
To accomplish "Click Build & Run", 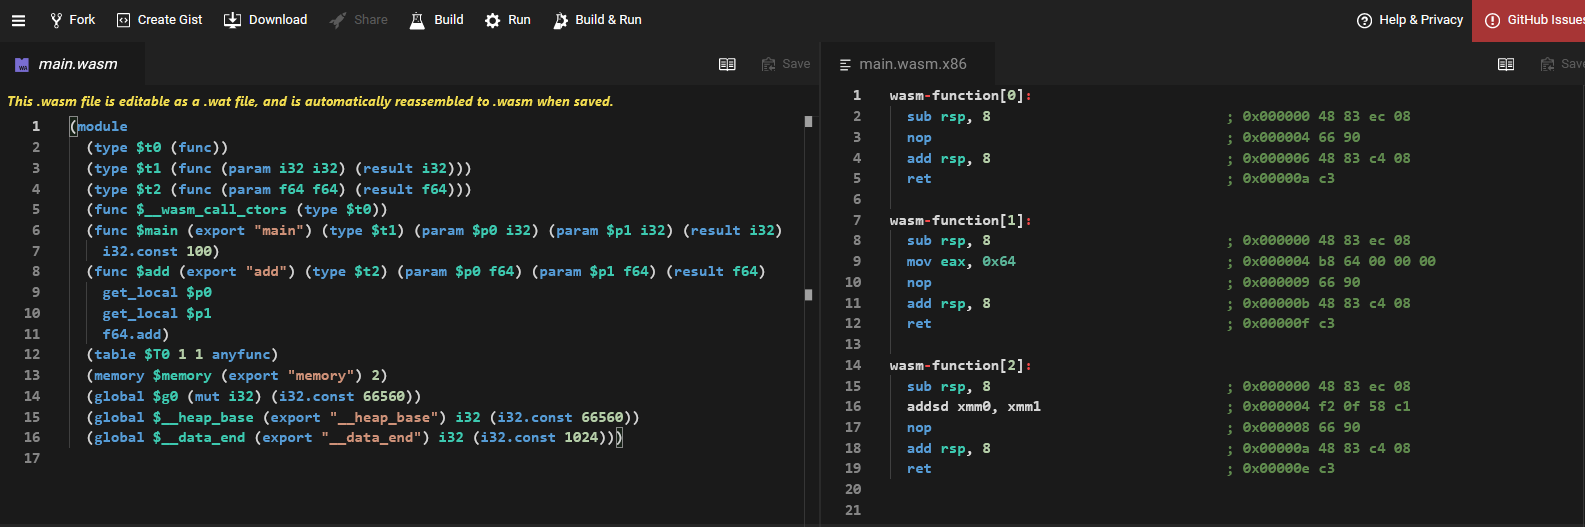I will pyautogui.click(x=597, y=20).
